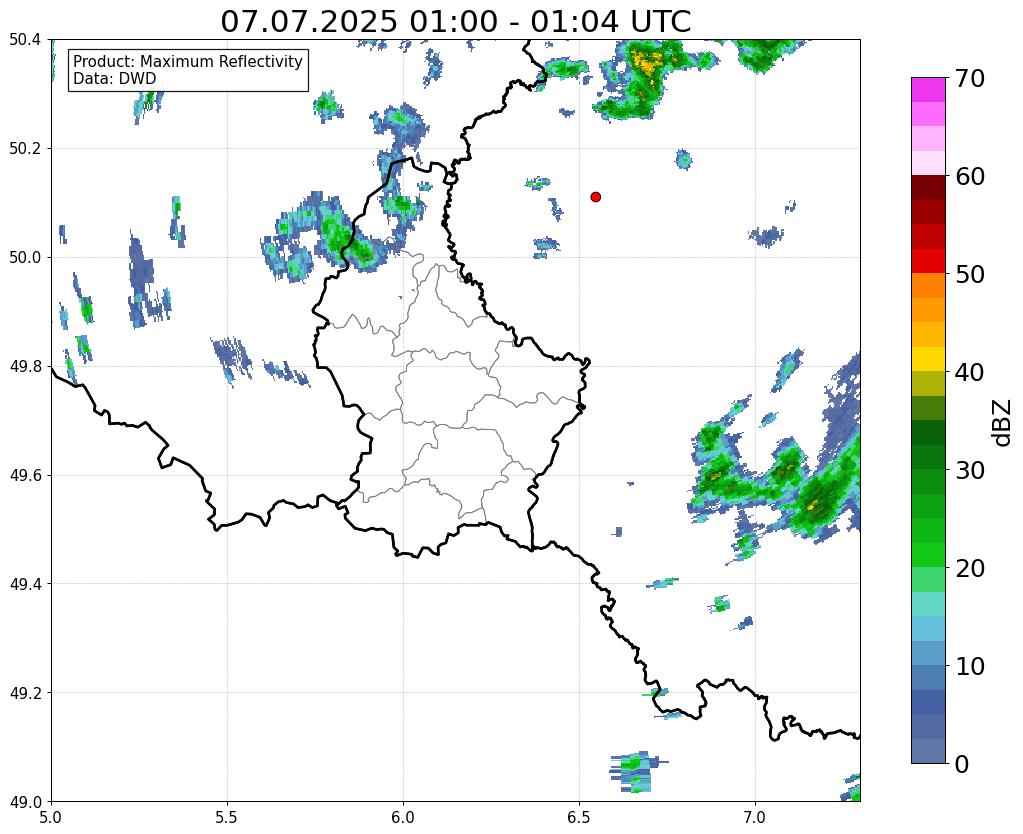Click the 49.0 latitude tick label
1023x834 pixels.
pos(25,802)
